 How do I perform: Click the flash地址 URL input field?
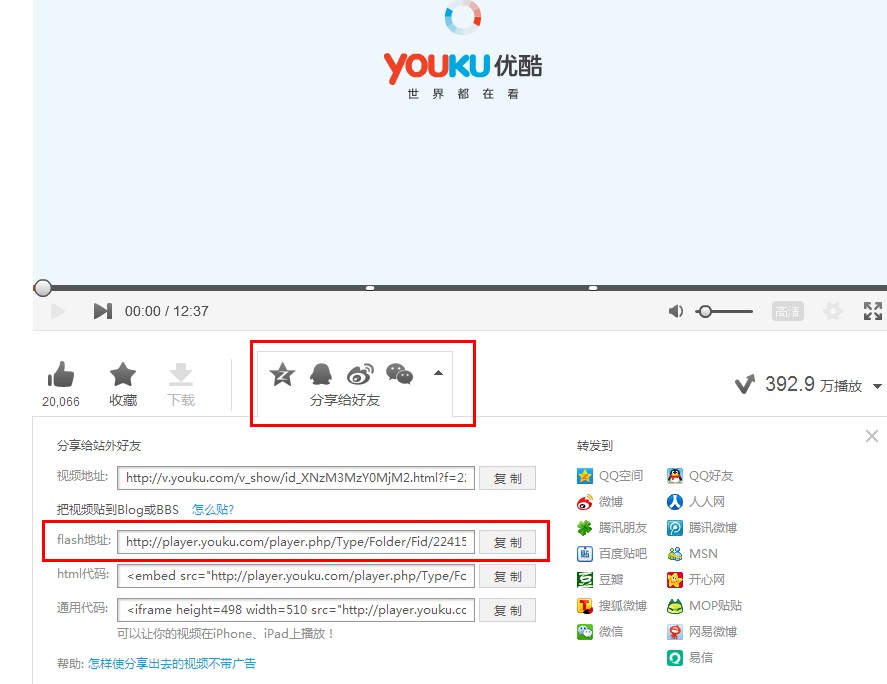point(296,542)
